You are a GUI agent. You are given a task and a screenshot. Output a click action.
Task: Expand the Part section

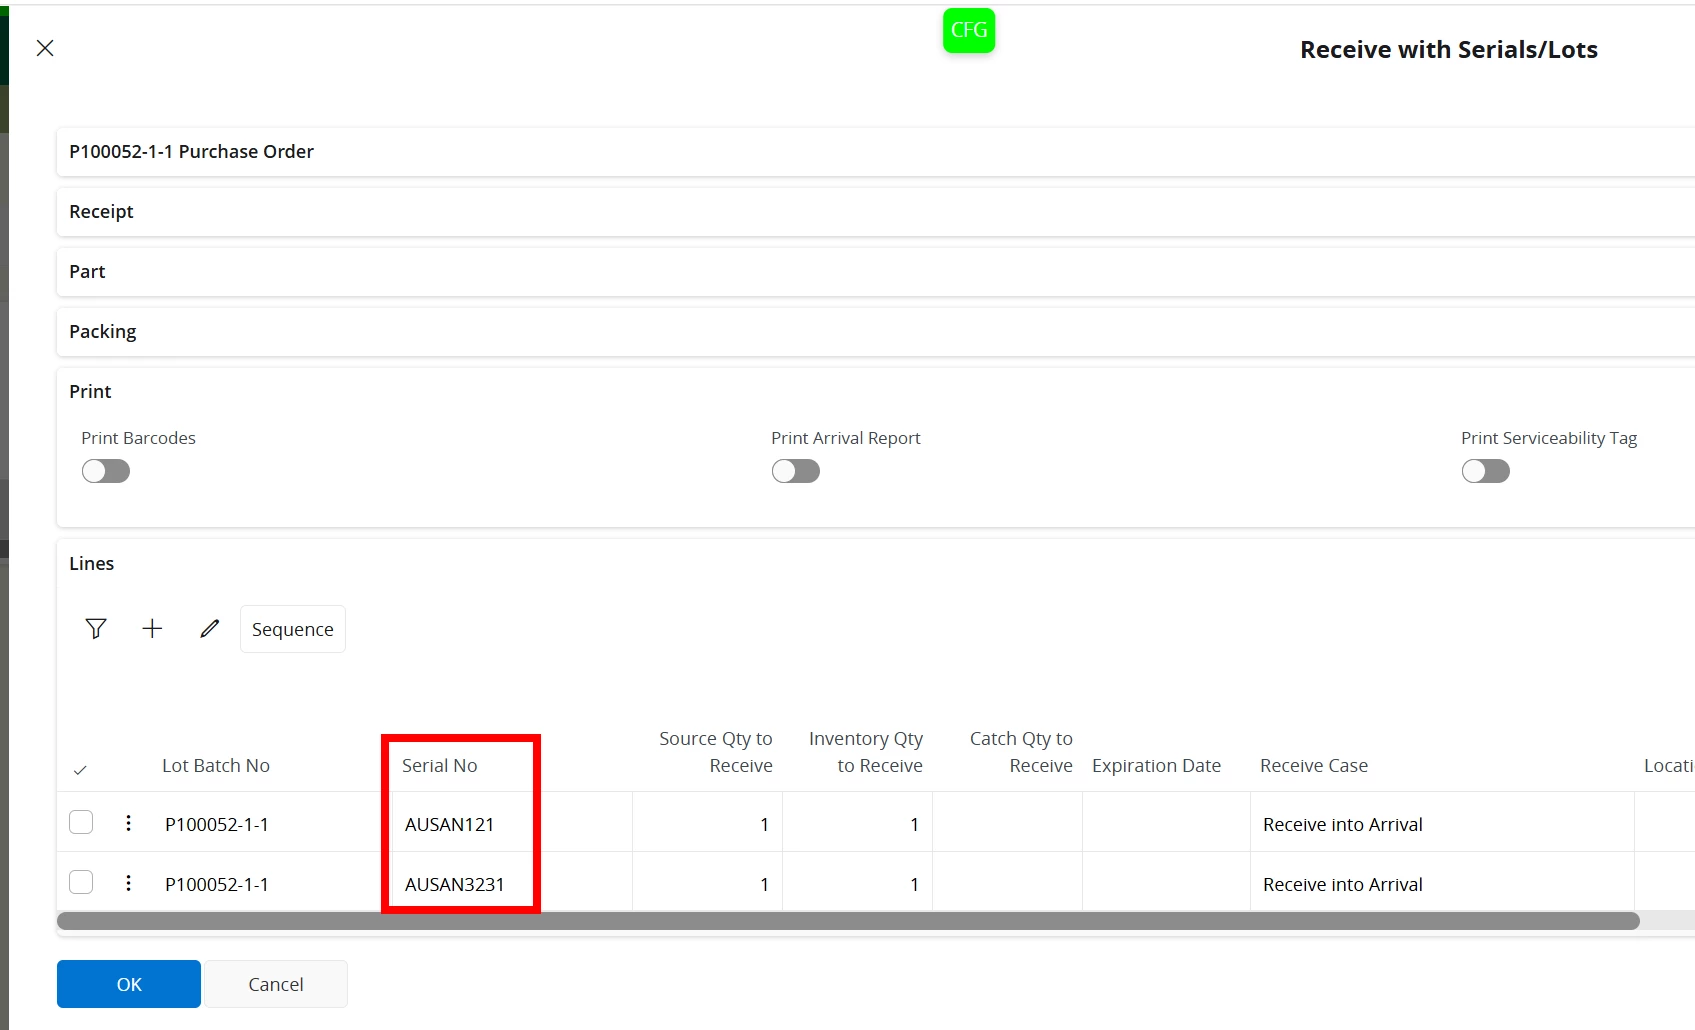pyautogui.click(x=876, y=272)
